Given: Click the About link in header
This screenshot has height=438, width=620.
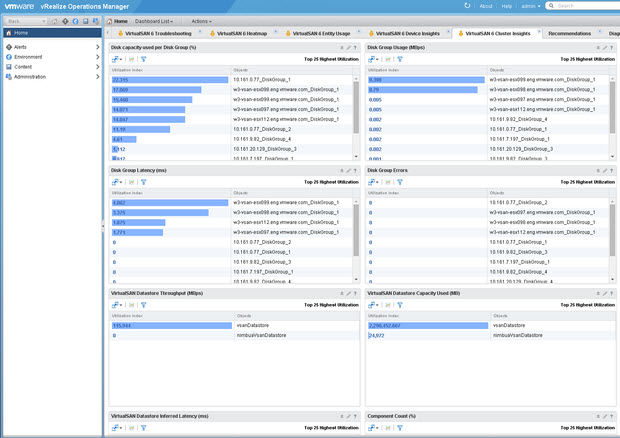Looking at the screenshot, I should tap(486, 6).
